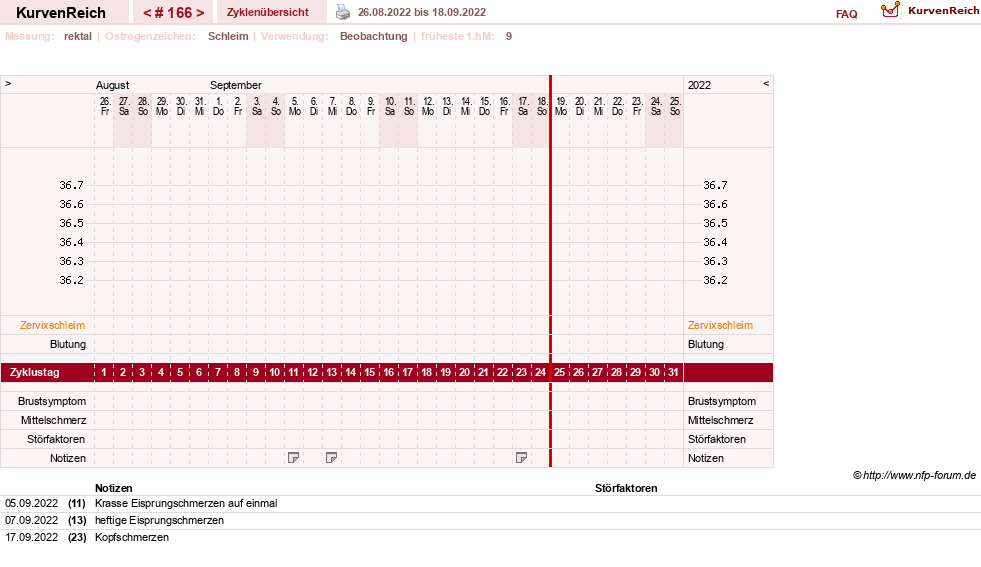The height and width of the screenshot is (567, 981).
Task: Click the left Brustsymptom row label
Action: (x=52, y=401)
